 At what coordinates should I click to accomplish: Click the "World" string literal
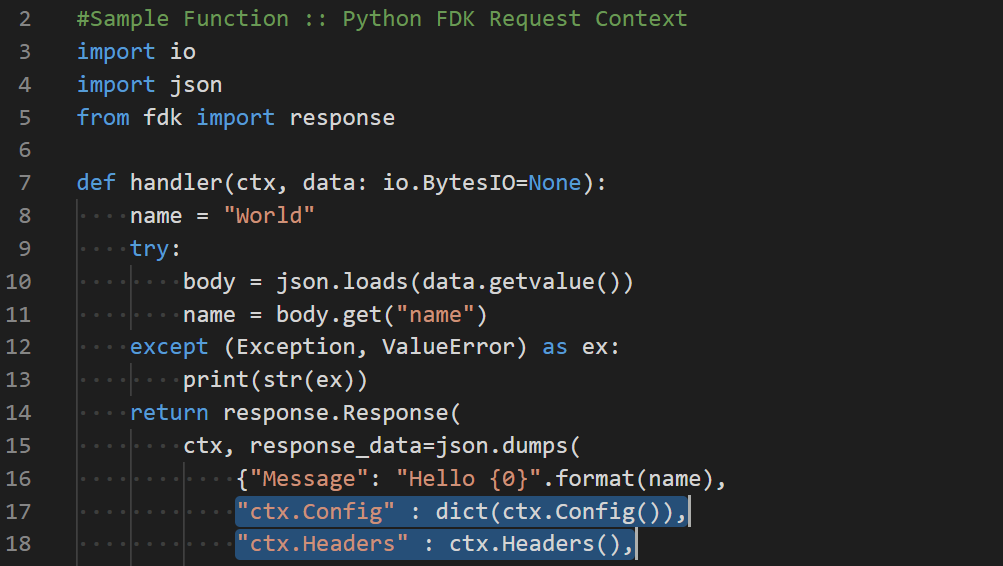pyautogui.click(x=269, y=216)
